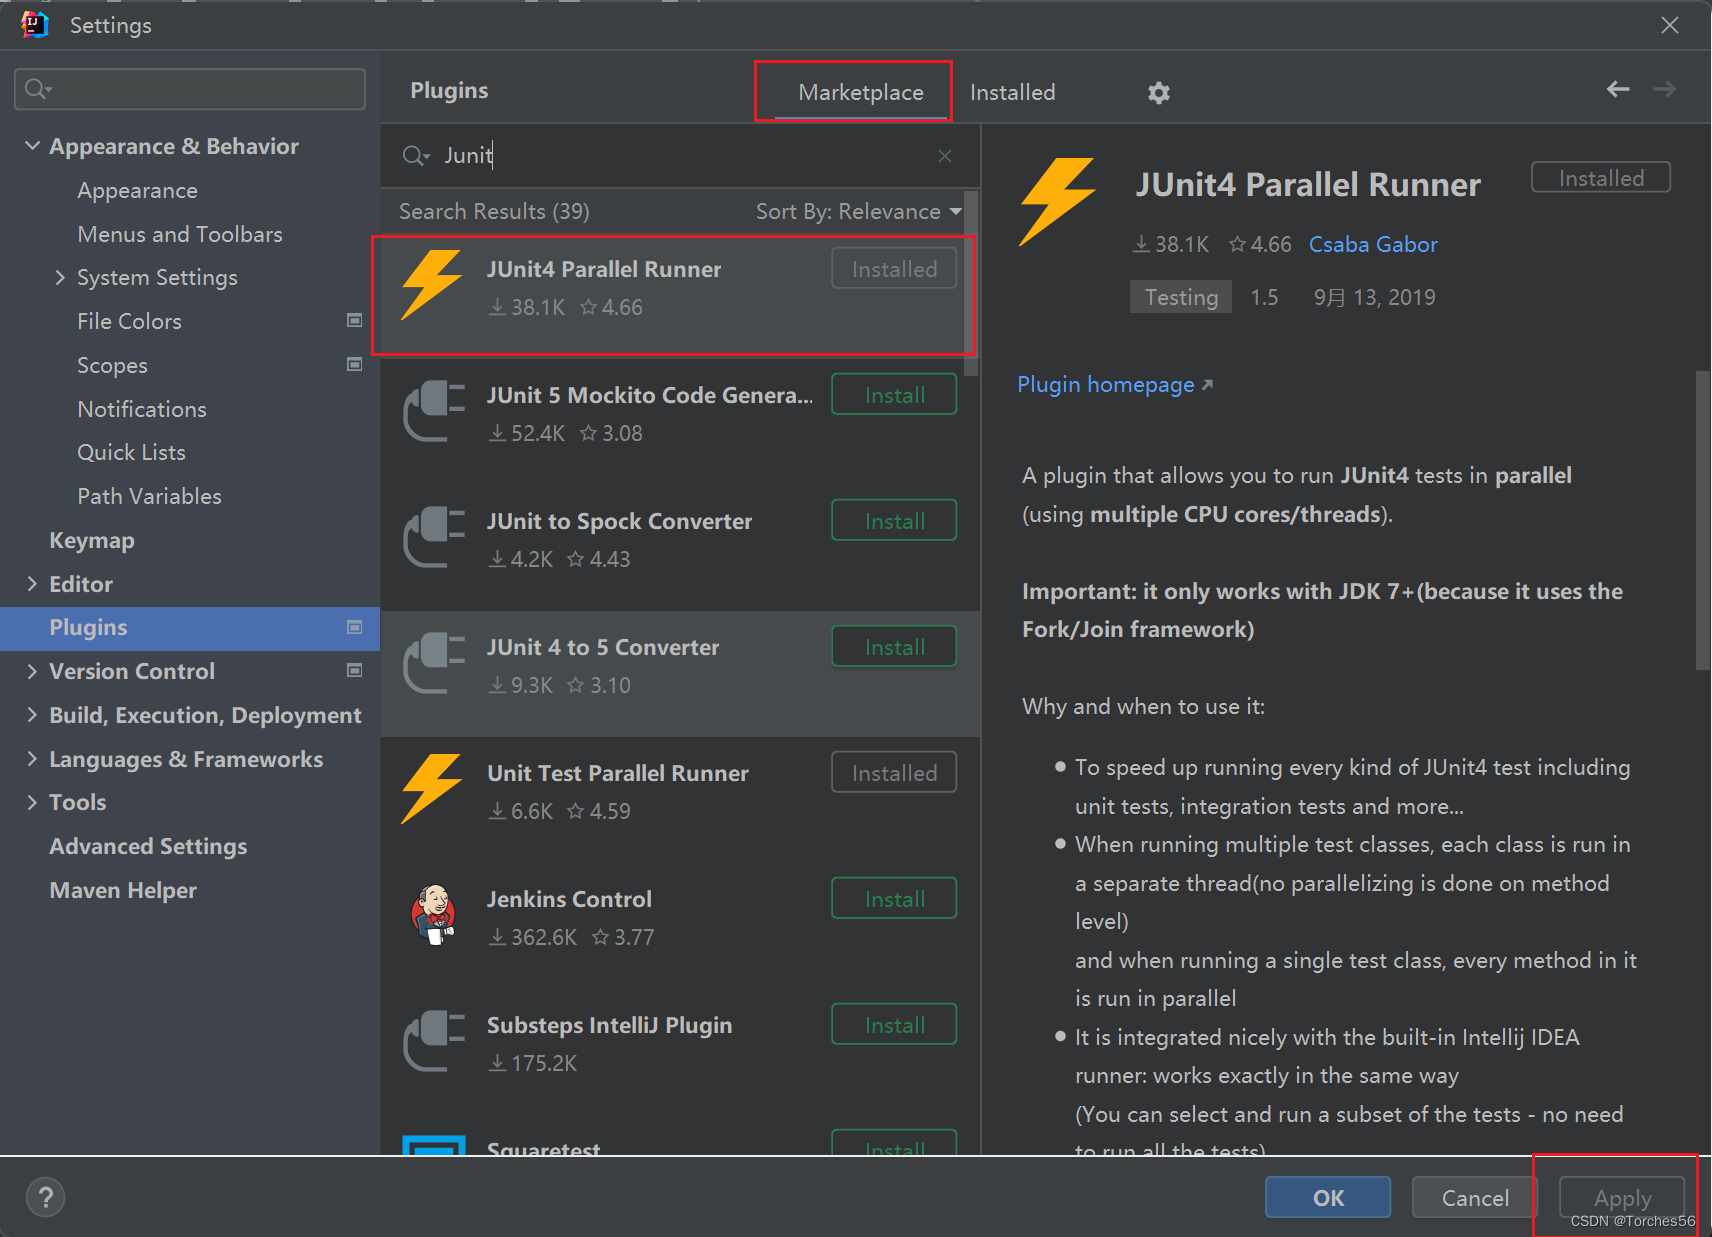Expand the Editor settings node
This screenshot has width=1712, height=1237.
[x=32, y=584]
